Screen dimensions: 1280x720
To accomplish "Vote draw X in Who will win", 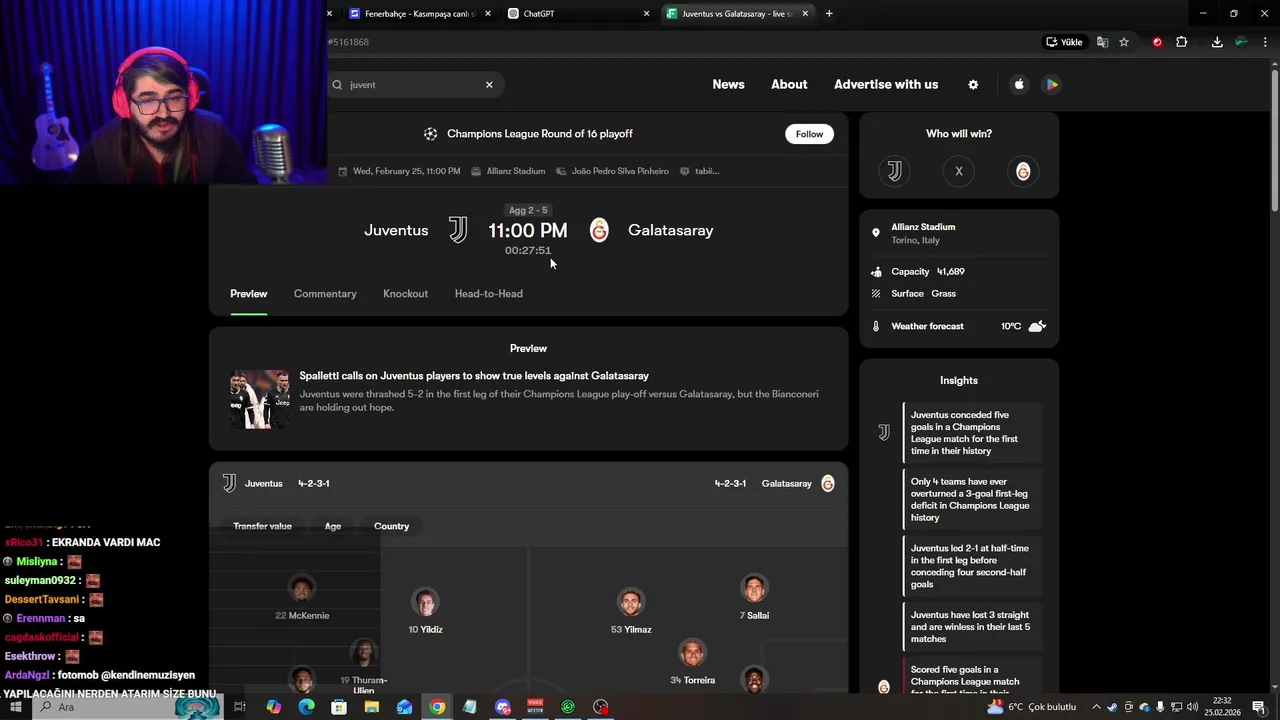I will [958, 171].
